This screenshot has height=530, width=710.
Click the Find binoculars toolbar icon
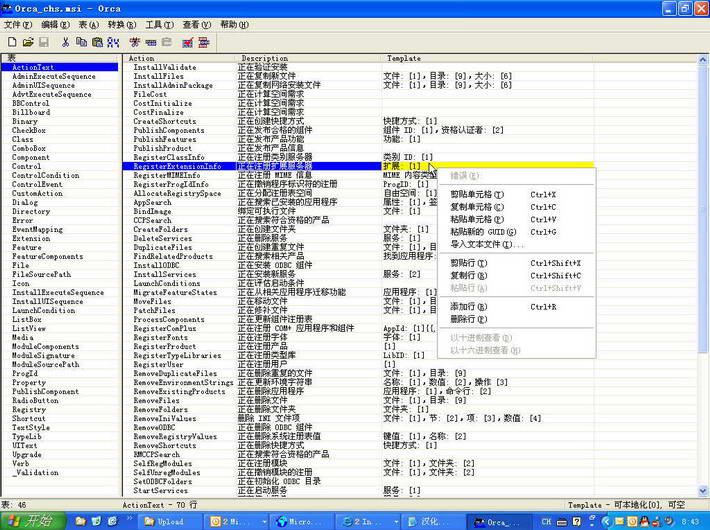tap(113, 42)
